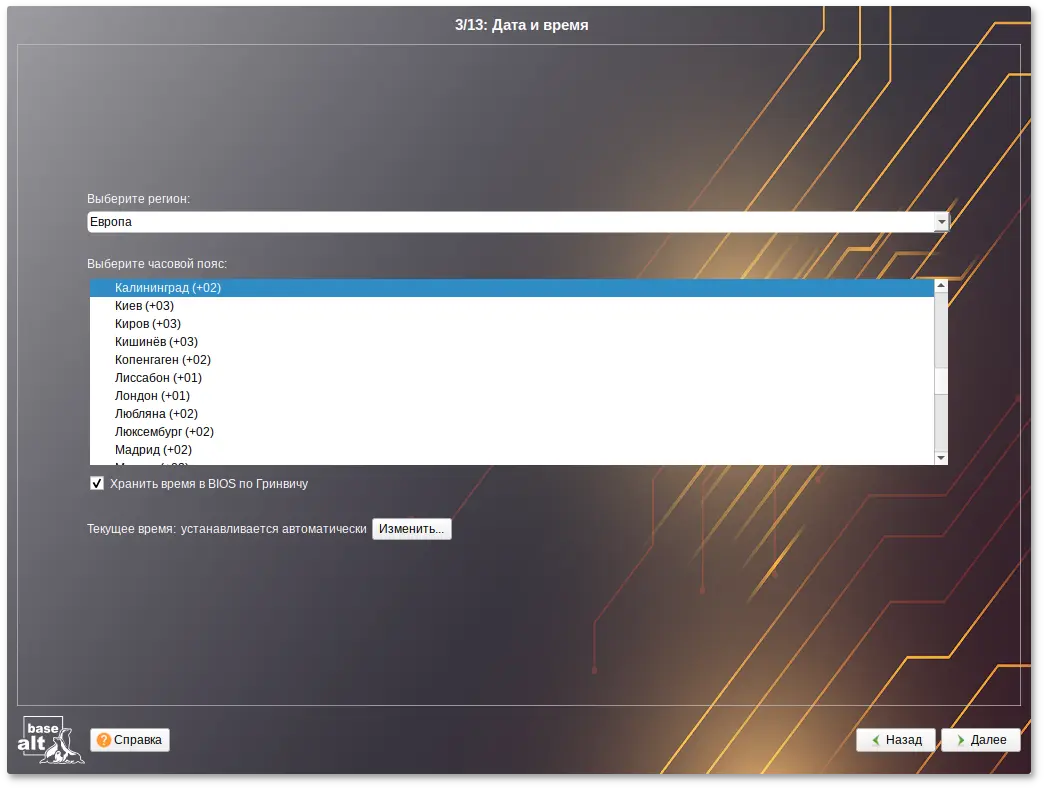Select Мадрид (+02) time zone entry
This screenshot has width=1044, height=788.
click(153, 450)
